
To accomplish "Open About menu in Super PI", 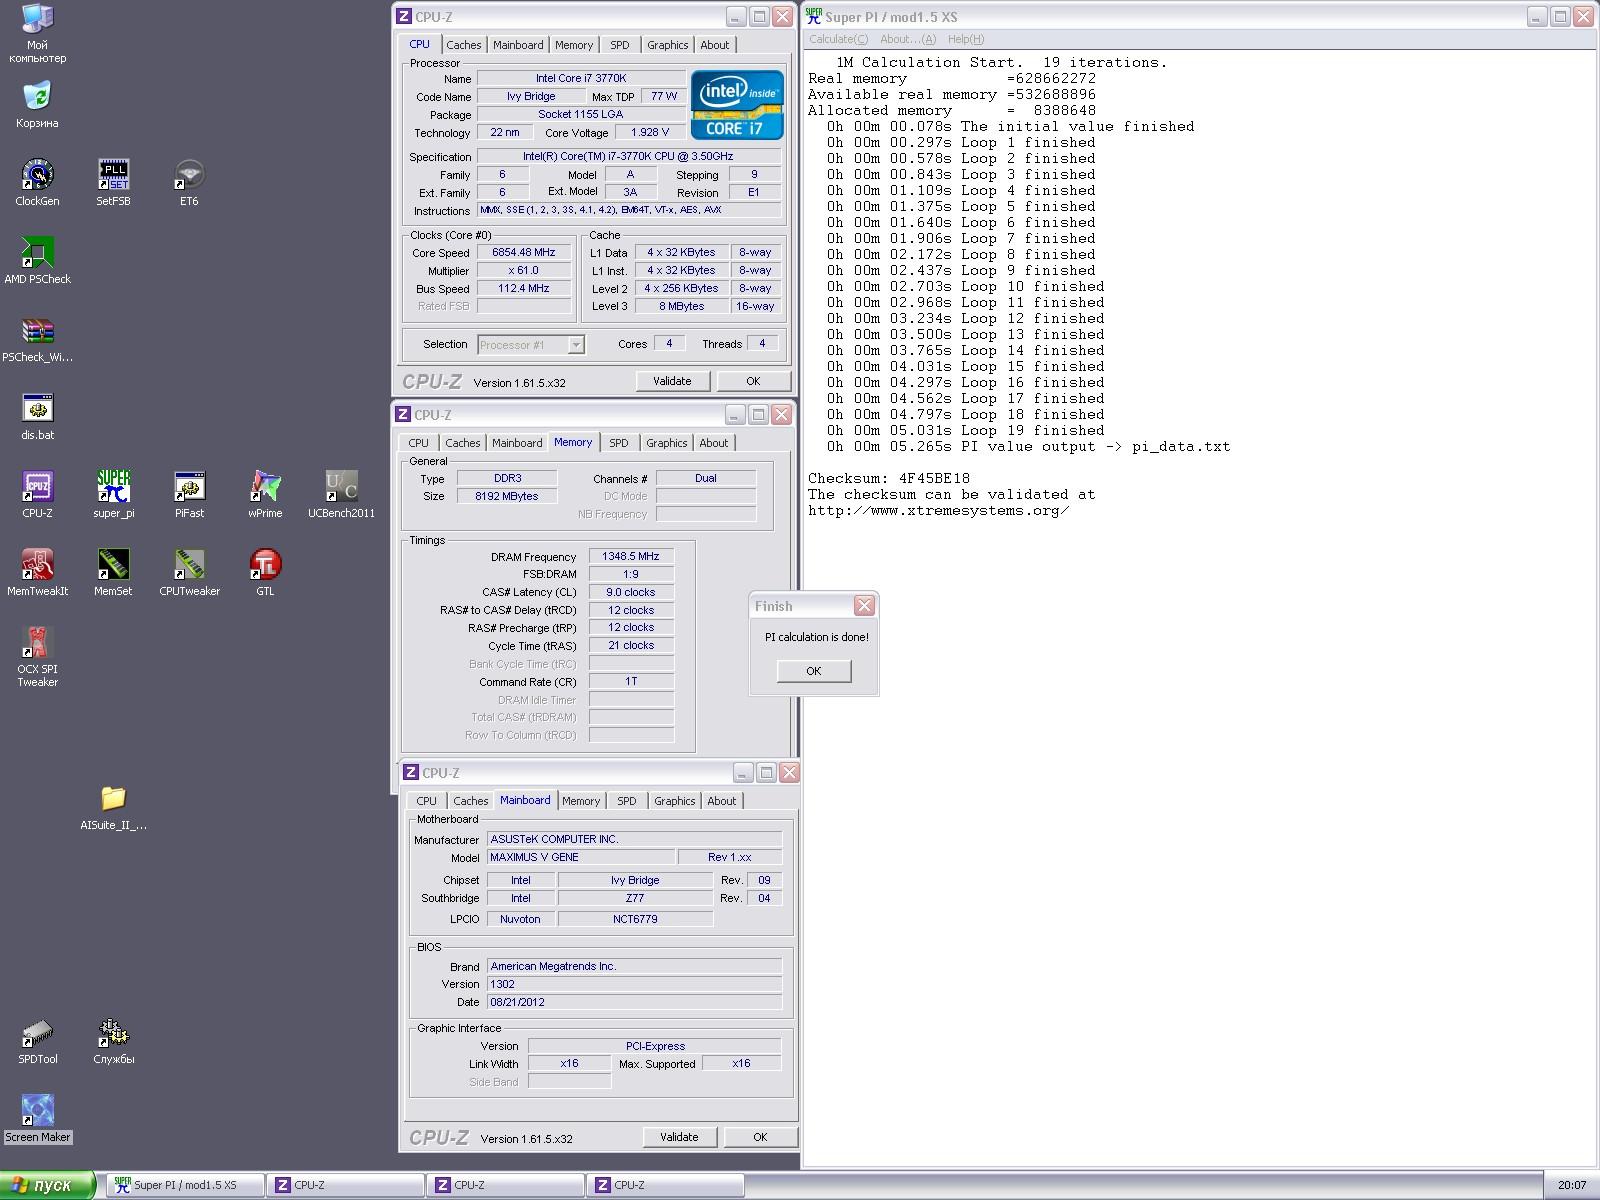I will (908, 39).
